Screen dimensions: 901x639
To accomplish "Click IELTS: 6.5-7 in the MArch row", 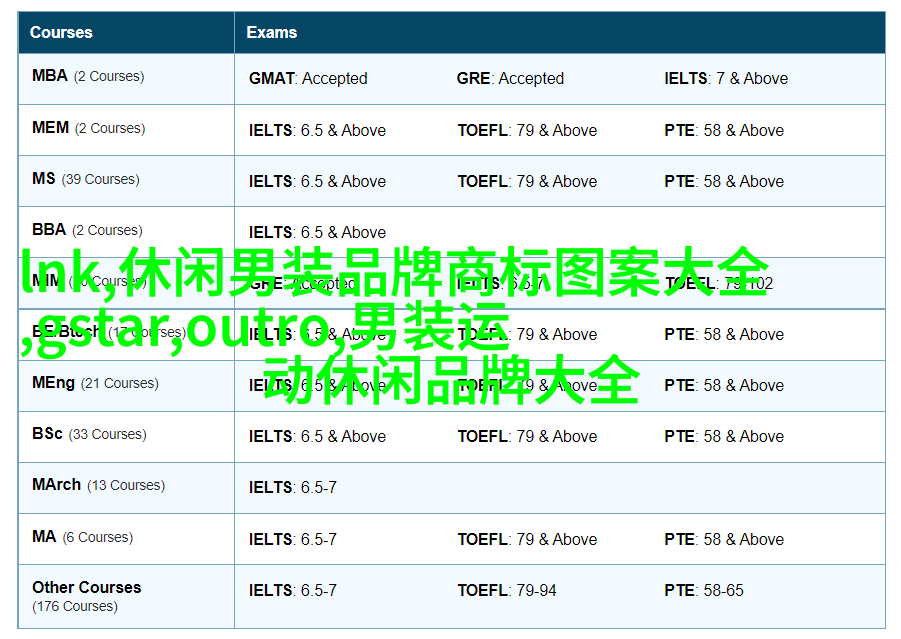I will coord(293,488).
